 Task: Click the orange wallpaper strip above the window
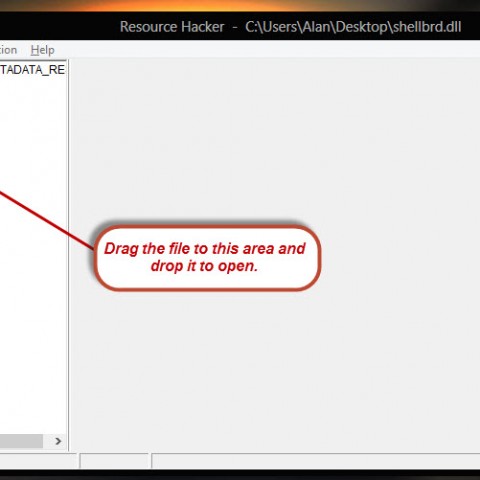[240, 5]
